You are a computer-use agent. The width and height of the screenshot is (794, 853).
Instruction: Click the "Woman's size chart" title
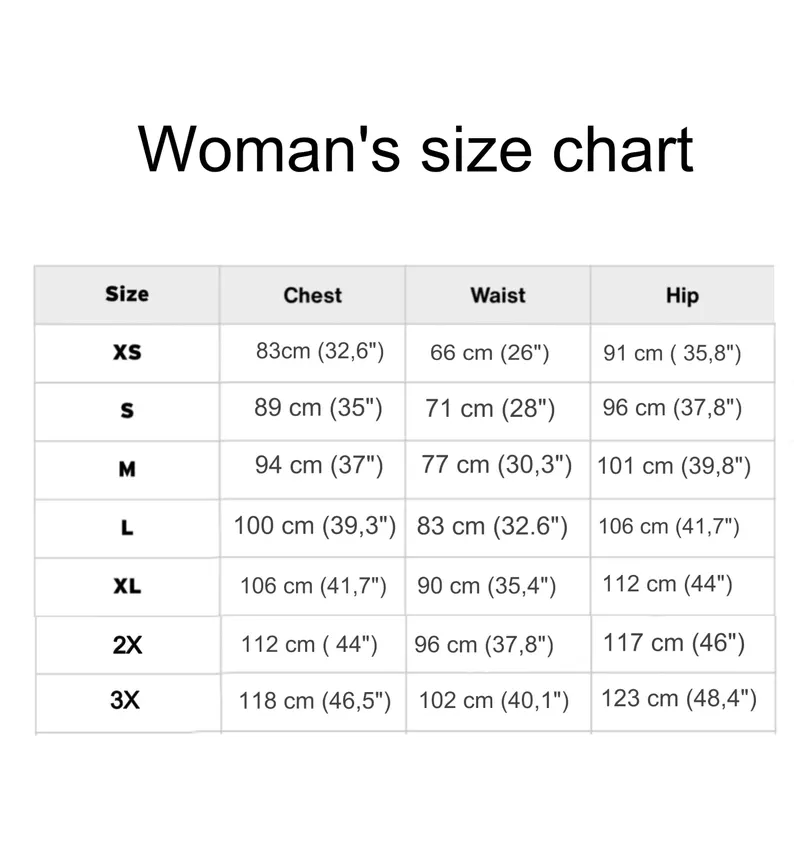coord(415,150)
